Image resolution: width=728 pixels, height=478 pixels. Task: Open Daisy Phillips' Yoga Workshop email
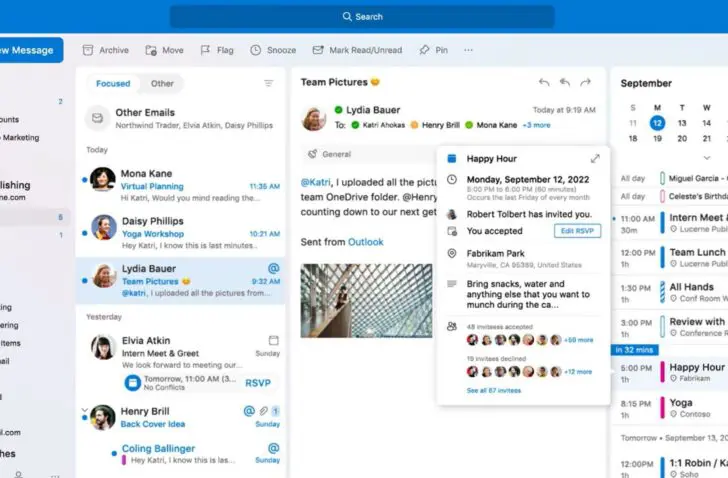[180, 233]
